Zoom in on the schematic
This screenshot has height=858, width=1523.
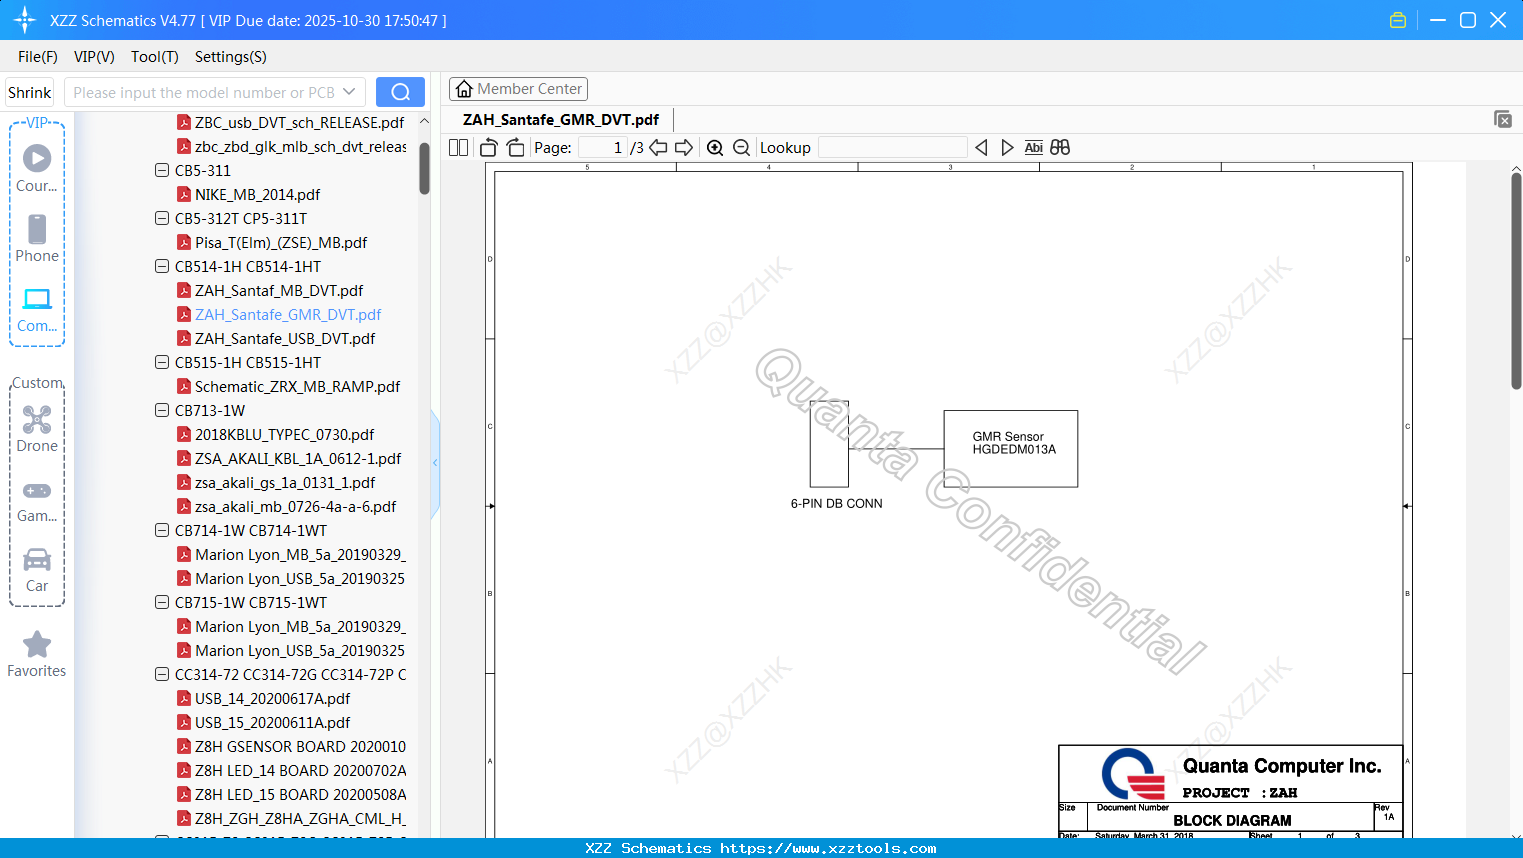click(x=715, y=148)
